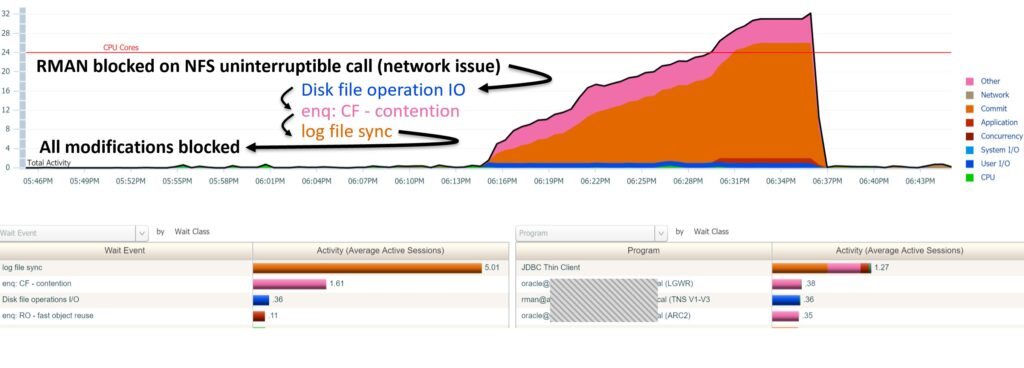Click the Wait Event dropdown arrow
Screen dimensions: 1024x368
[142, 233]
